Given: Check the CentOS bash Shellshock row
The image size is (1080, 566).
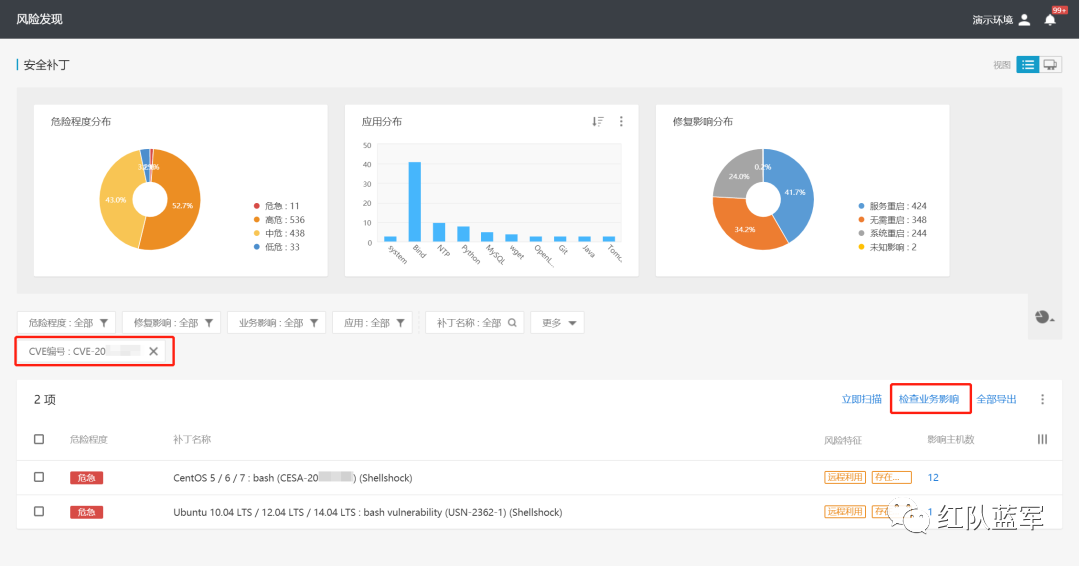Looking at the screenshot, I should [x=39, y=477].
